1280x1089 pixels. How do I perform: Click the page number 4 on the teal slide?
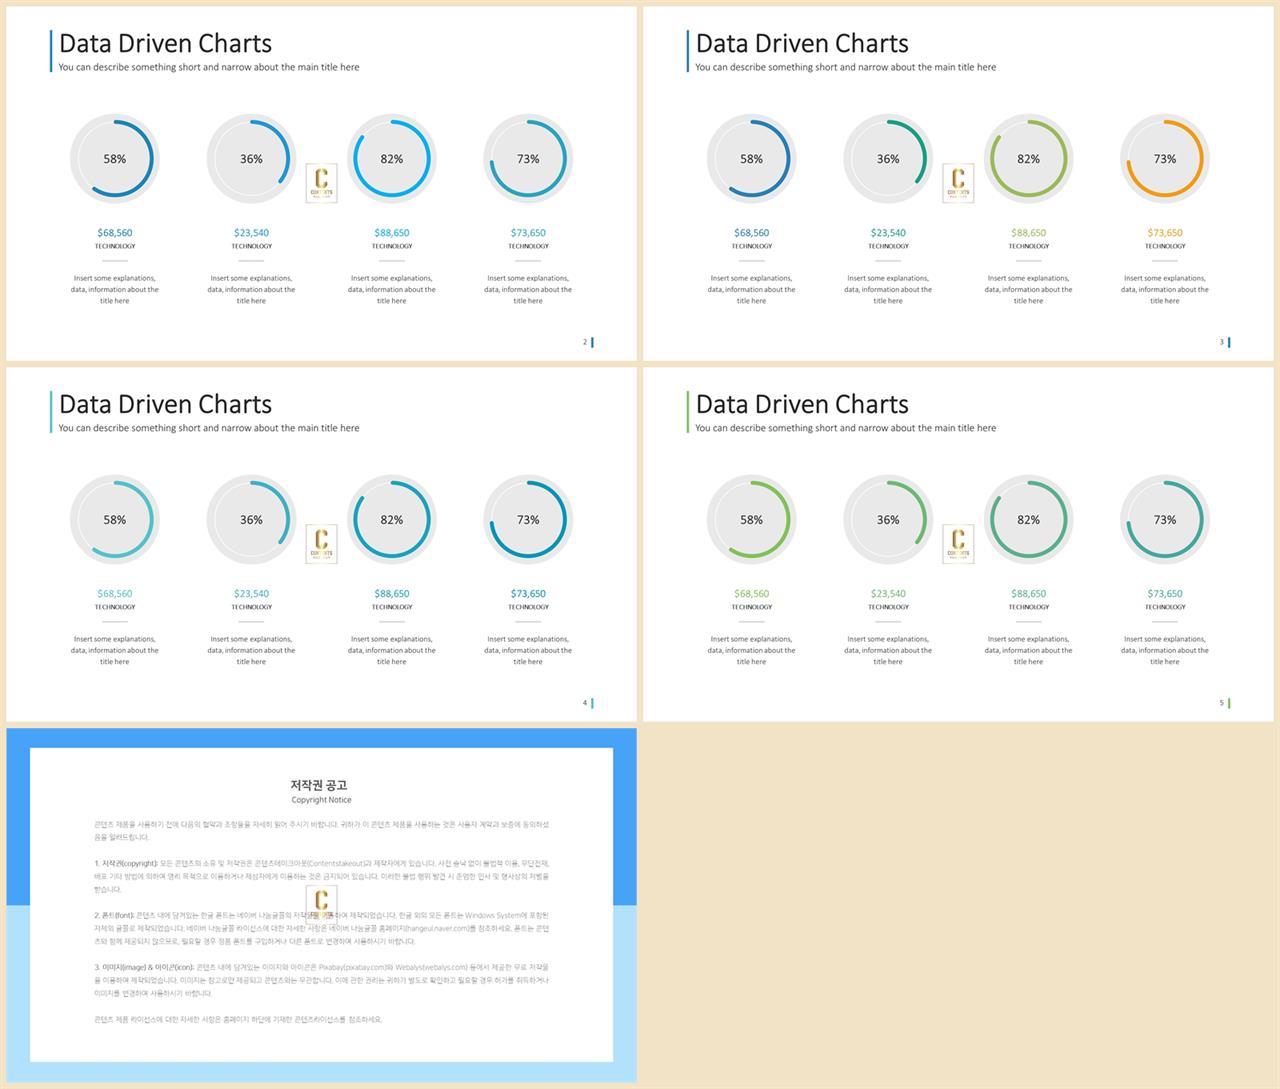pos(585,703)
